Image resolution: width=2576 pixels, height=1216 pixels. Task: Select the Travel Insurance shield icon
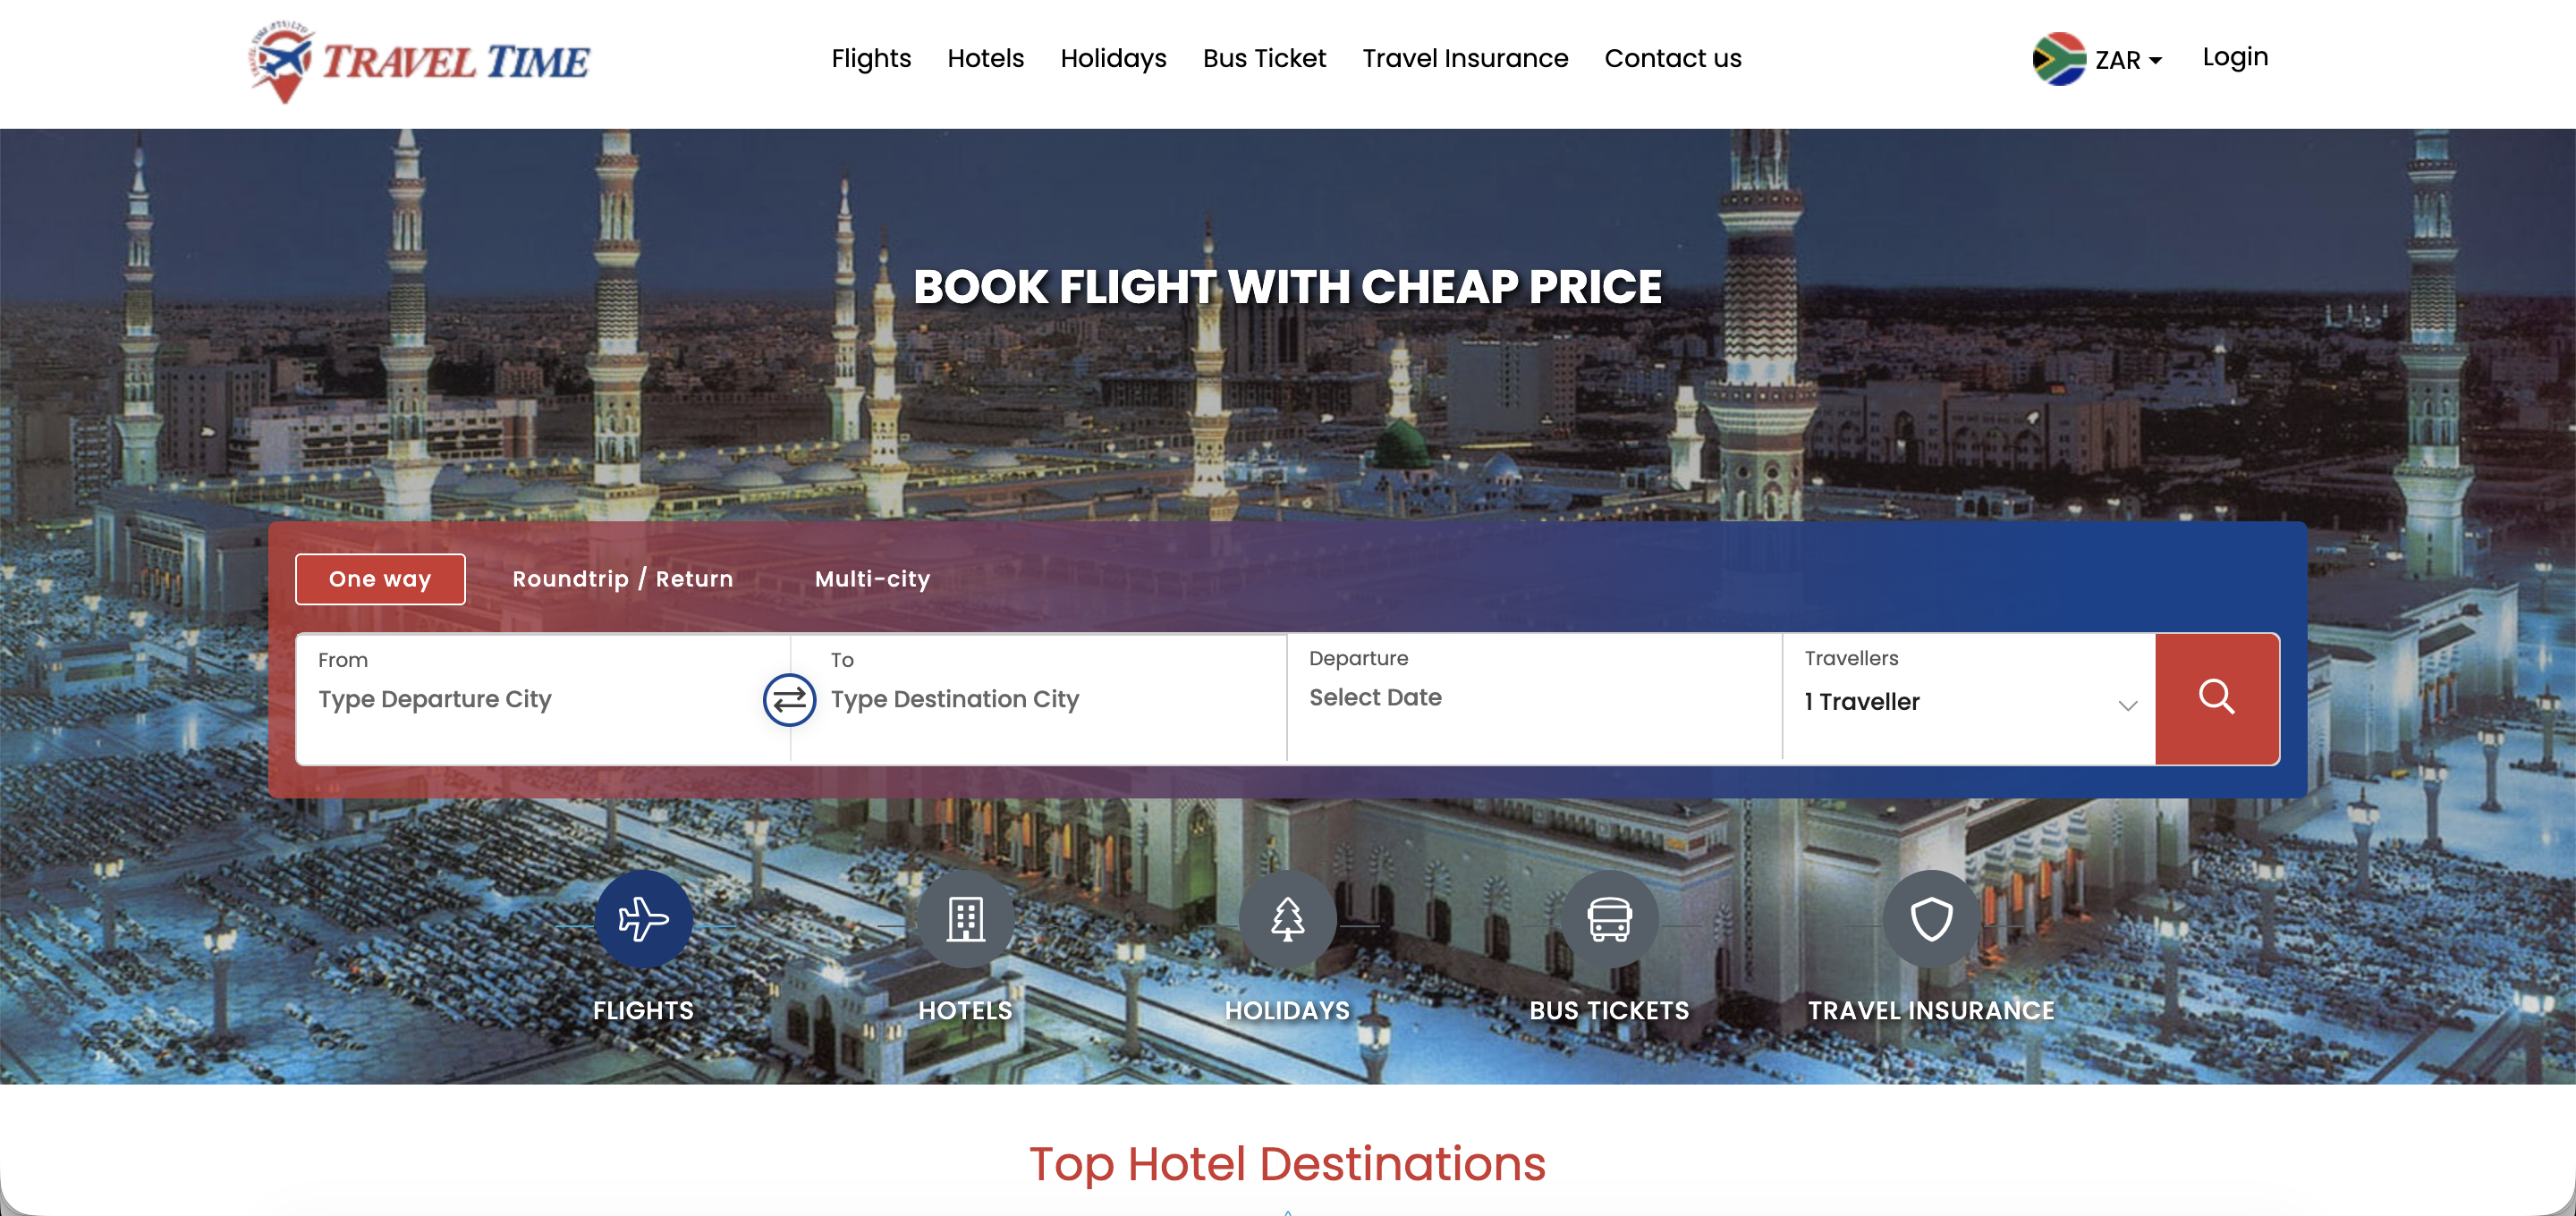pos(1931,918)
